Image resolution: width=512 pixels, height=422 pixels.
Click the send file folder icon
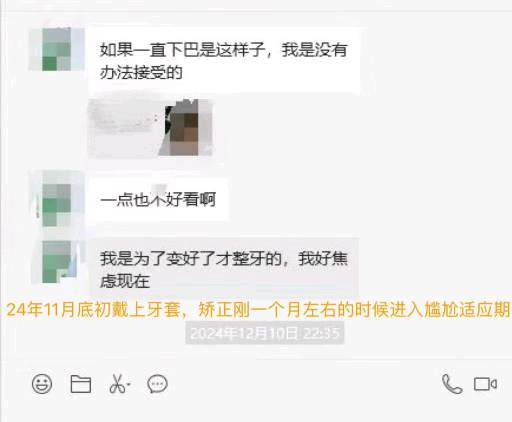tap(81, 384)
